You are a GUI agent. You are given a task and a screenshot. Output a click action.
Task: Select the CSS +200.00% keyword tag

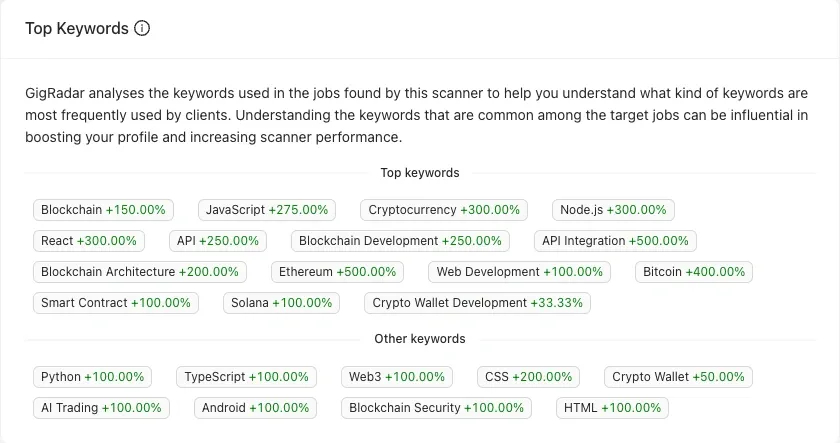[x=528, y=377]
